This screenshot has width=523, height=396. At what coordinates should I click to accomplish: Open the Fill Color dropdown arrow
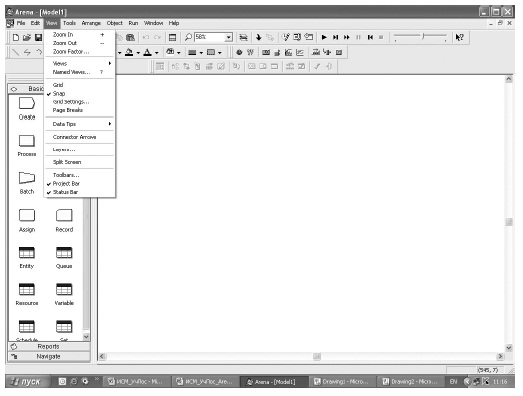[138, 53]
